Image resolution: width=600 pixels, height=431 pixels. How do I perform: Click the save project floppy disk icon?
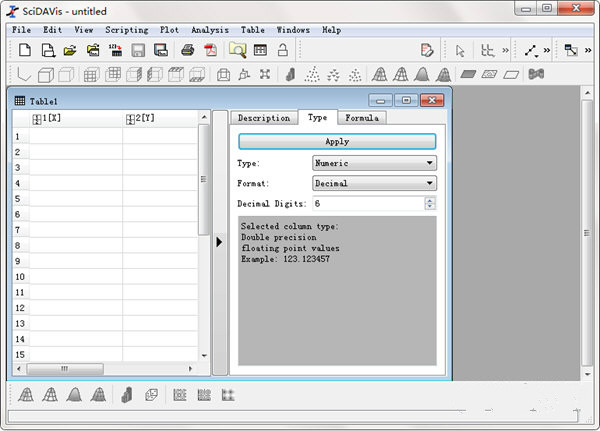pyautogui.click(x=138, y=50)
